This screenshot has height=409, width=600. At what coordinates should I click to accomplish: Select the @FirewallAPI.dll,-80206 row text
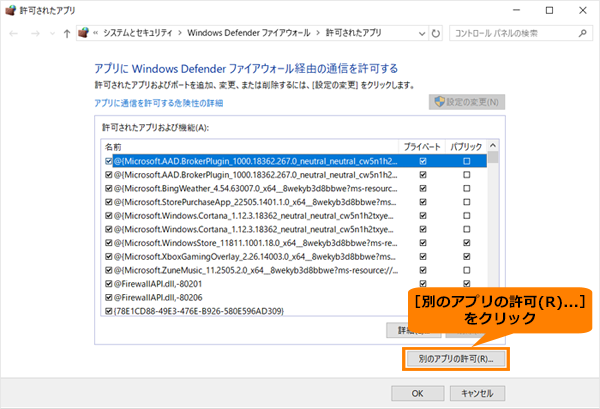(x=158, y=298)
